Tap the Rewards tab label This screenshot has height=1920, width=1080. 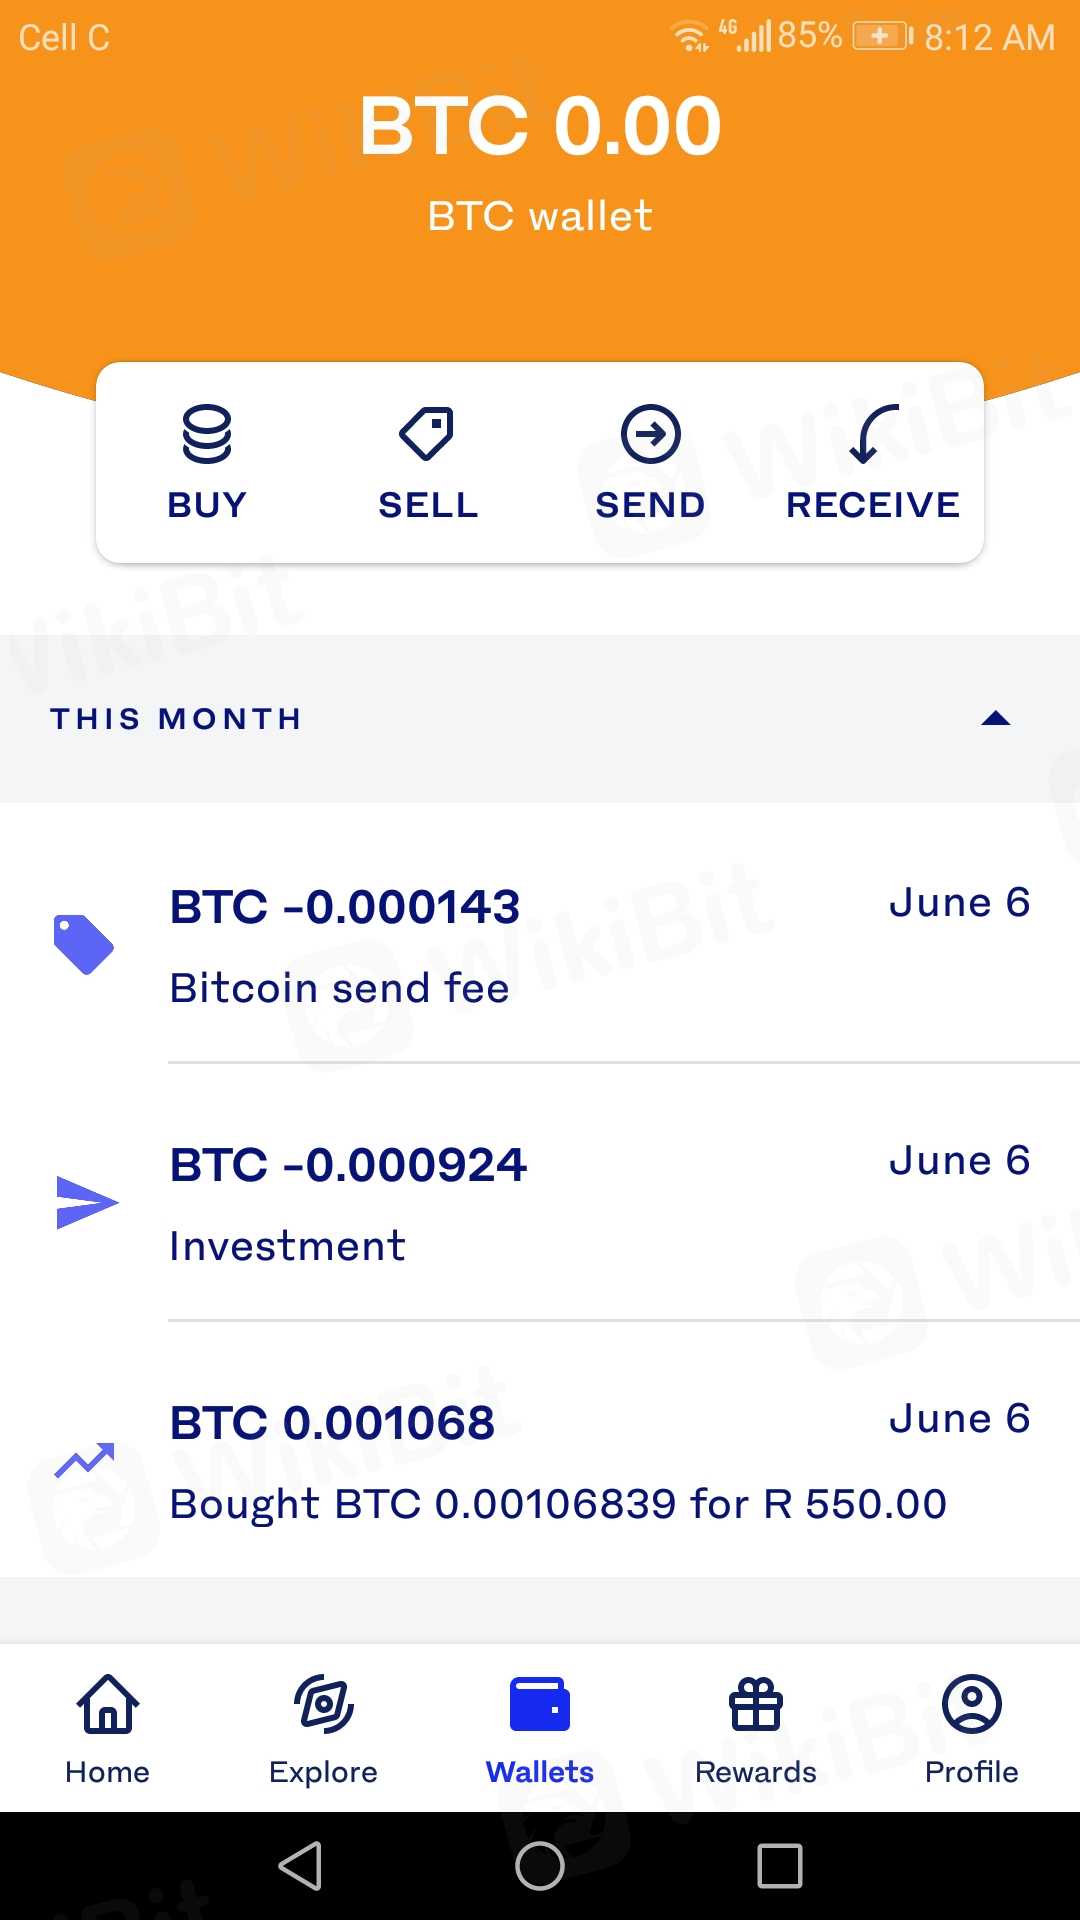(x=756, y=1772)
